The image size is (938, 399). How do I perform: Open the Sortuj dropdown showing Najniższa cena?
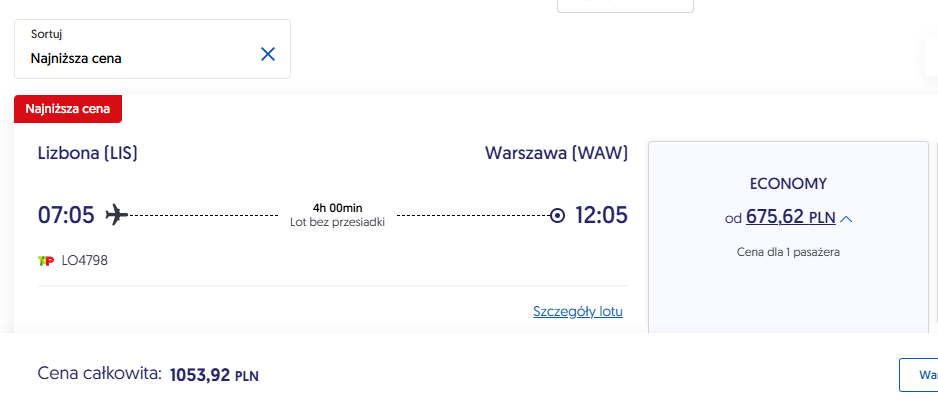pyautogui.click(x=153, y=49)
